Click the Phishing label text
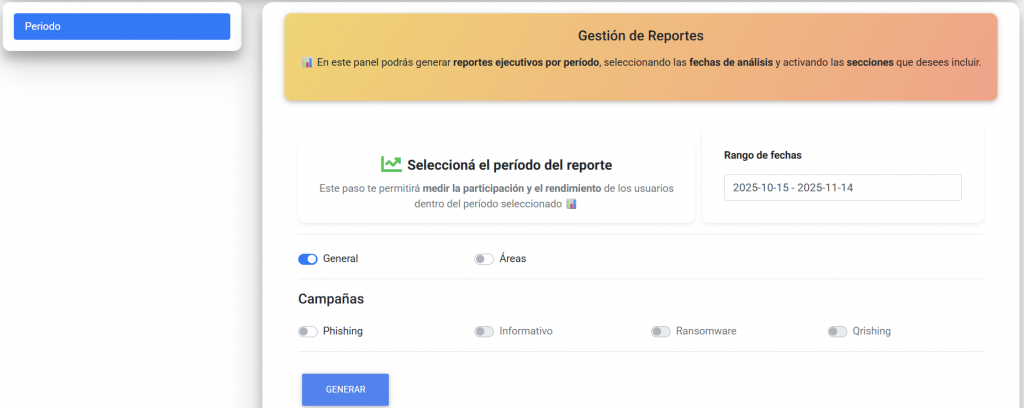Screen dimensions: 1024x408 [x=343, y=331]
